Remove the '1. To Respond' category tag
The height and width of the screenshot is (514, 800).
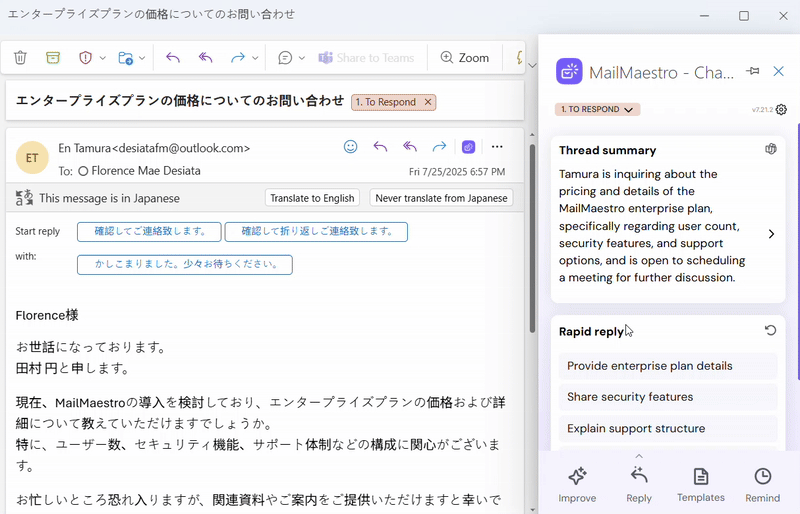click(x=428, y=102)
